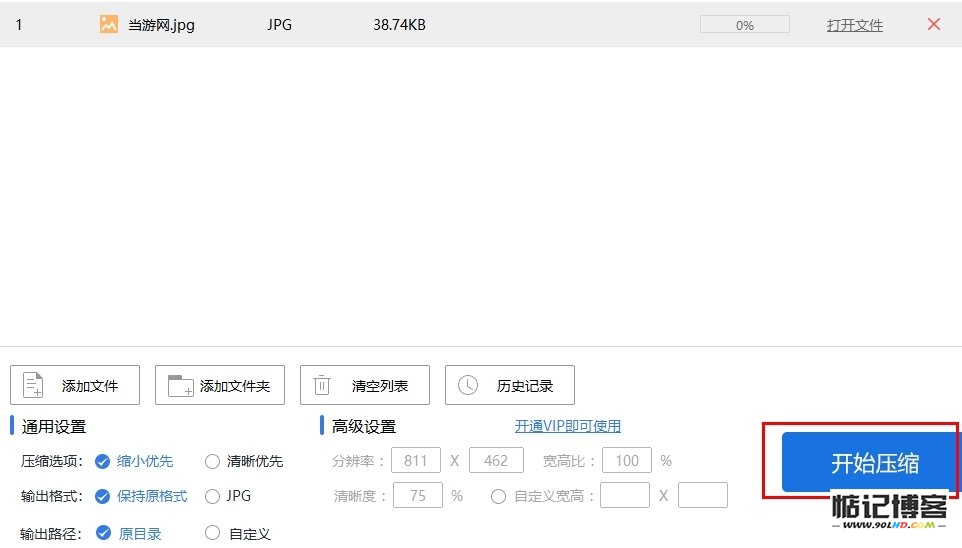
Task: Click 宽高比 field showing 100
Action: [627, 460]
